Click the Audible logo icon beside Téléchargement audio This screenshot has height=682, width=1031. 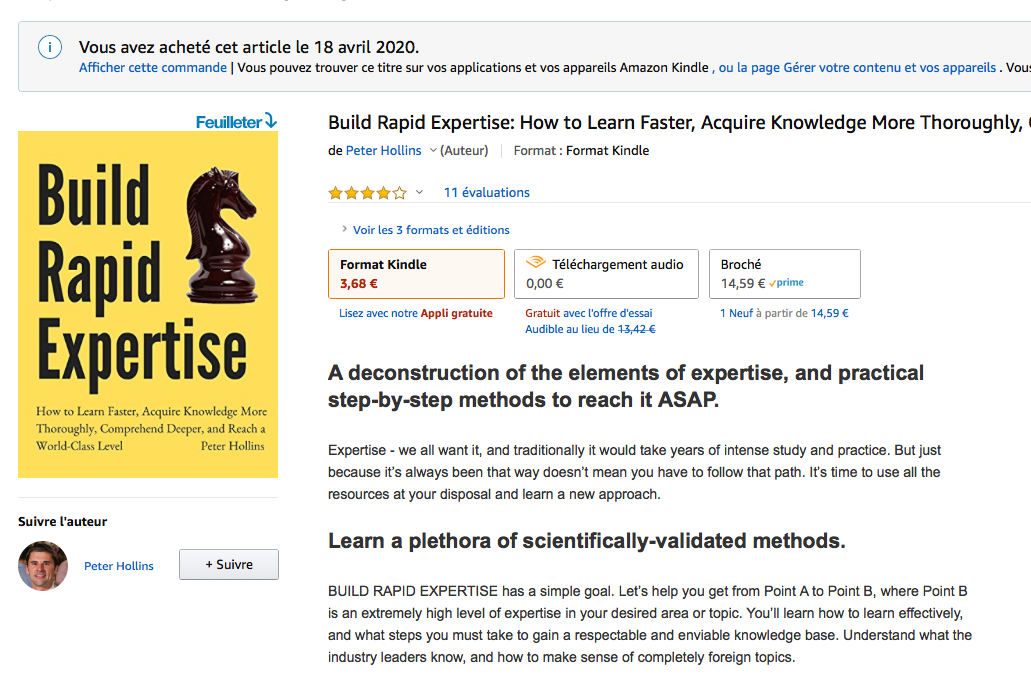pos(536,262)
